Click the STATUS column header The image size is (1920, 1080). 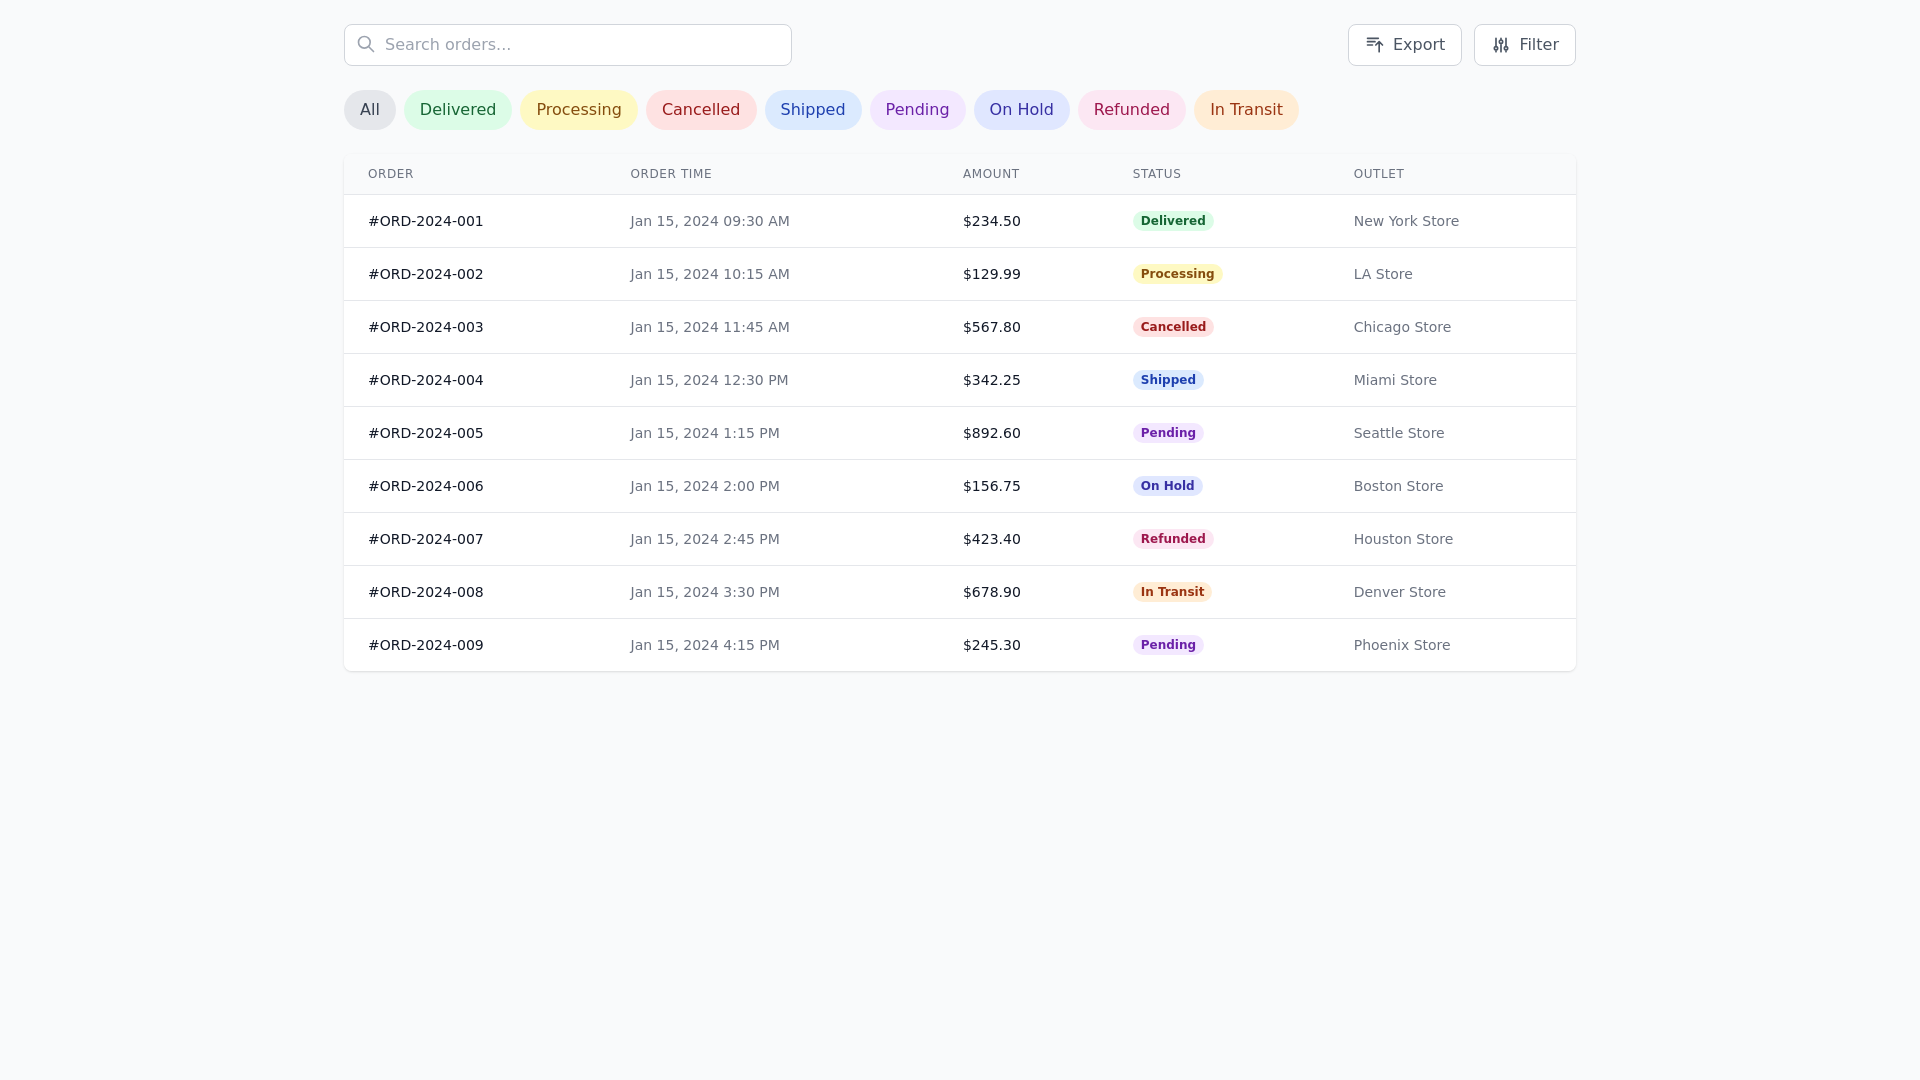click(1157, 174)
